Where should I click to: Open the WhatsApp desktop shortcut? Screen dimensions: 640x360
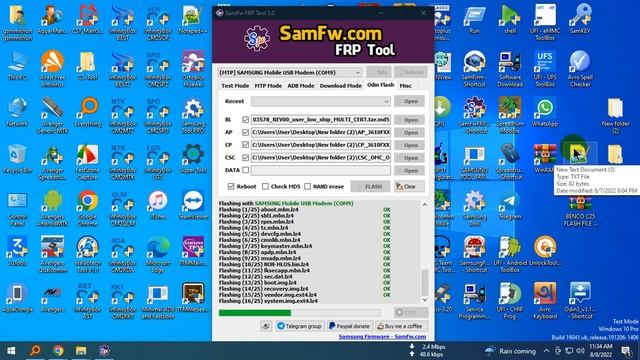click(x=545, y=112)
